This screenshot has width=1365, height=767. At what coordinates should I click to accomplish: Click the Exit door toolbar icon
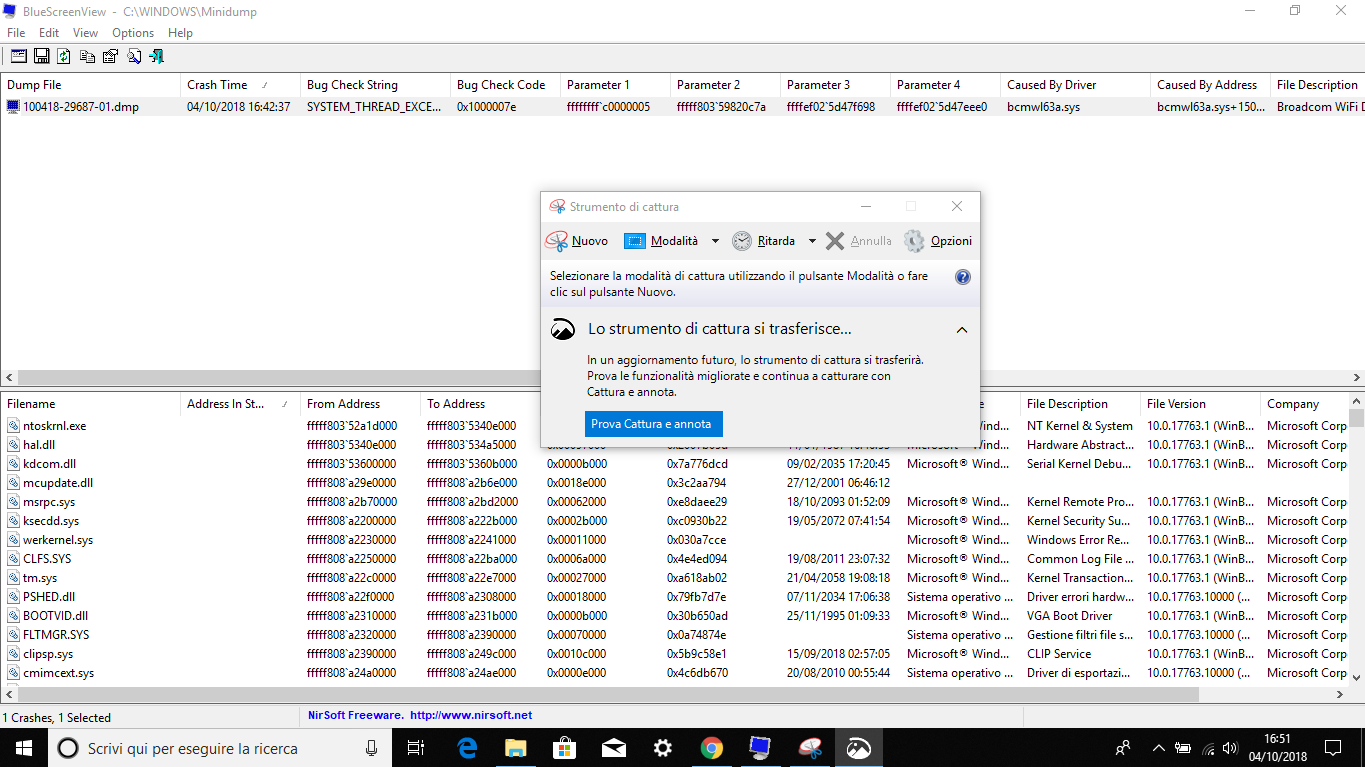tap(157, 56)
